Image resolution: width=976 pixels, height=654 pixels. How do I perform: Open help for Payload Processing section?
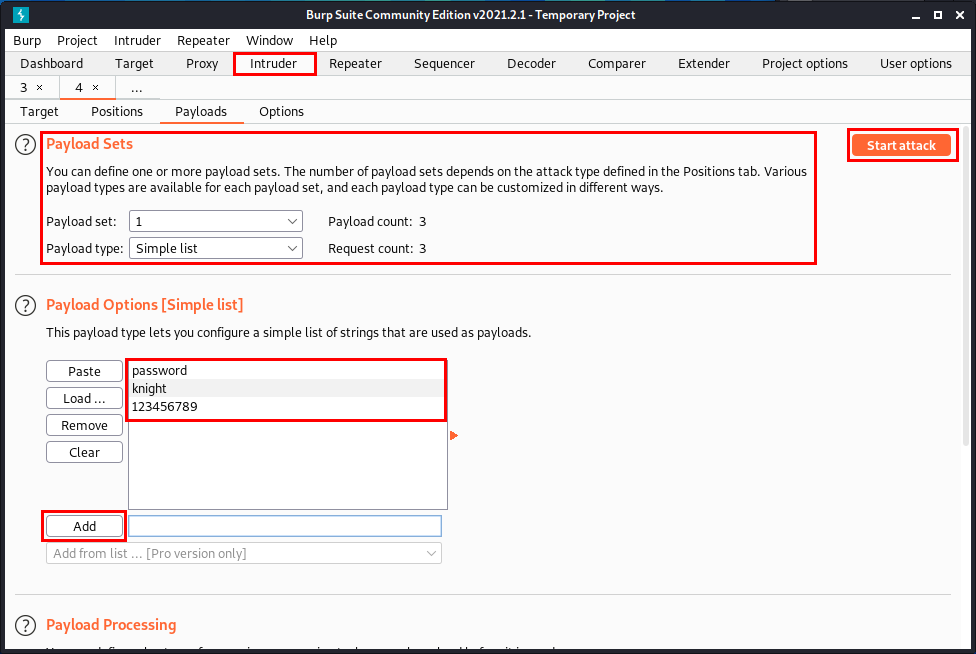click(x=26, y=625)
